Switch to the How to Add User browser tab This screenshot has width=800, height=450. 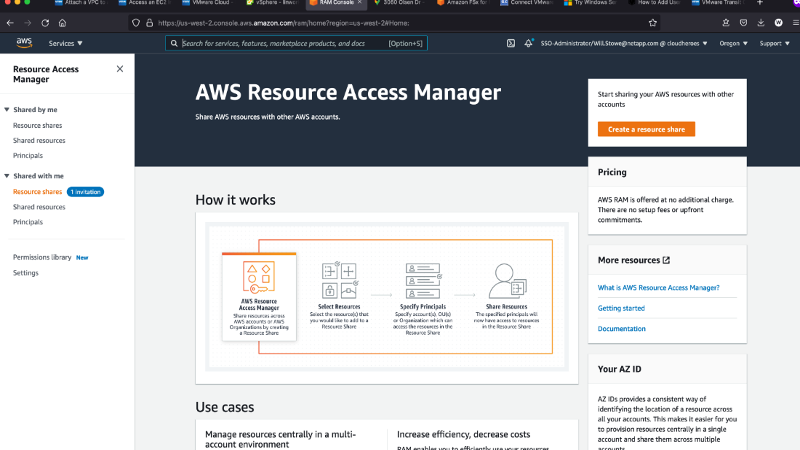(656, 3)
